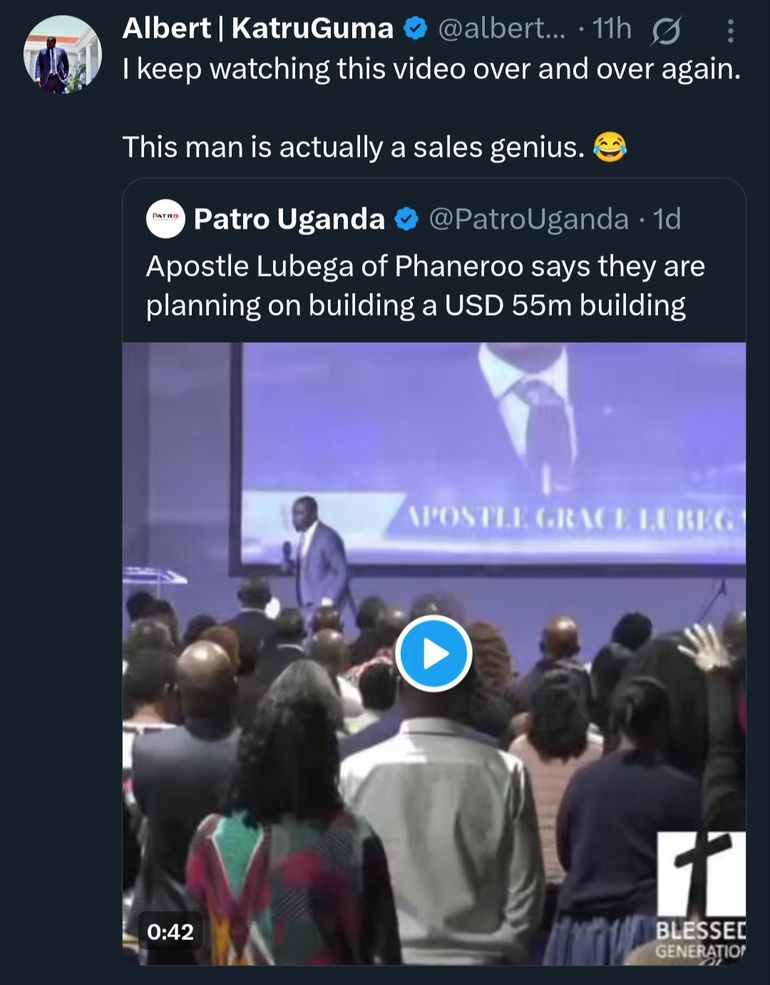Viewport: 770px width, 985px height.
Task: Tap the Grok slashed-circle icon
Action: tap(666, 31)
